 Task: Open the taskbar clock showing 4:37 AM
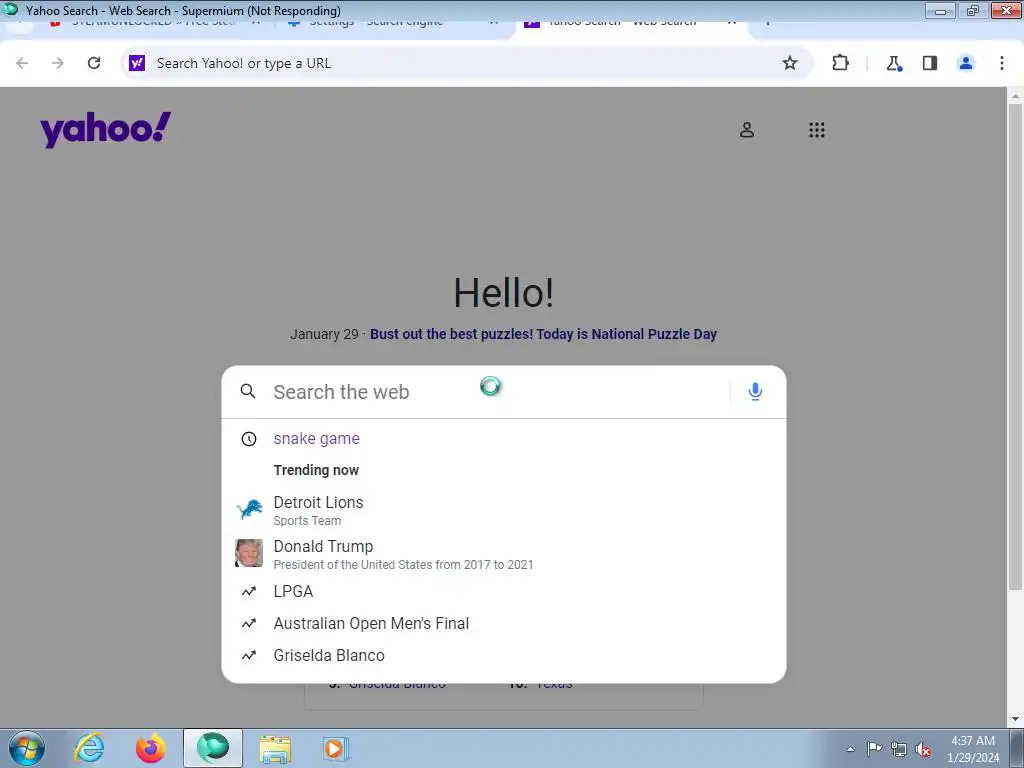click(973, 749)
